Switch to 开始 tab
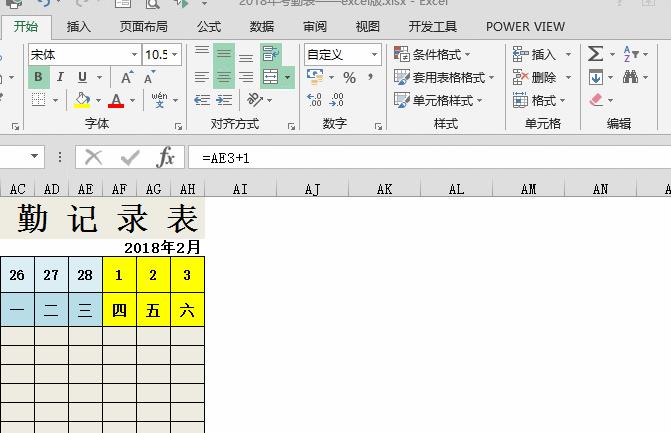This screenshot has width=671, height=433. 26,27
